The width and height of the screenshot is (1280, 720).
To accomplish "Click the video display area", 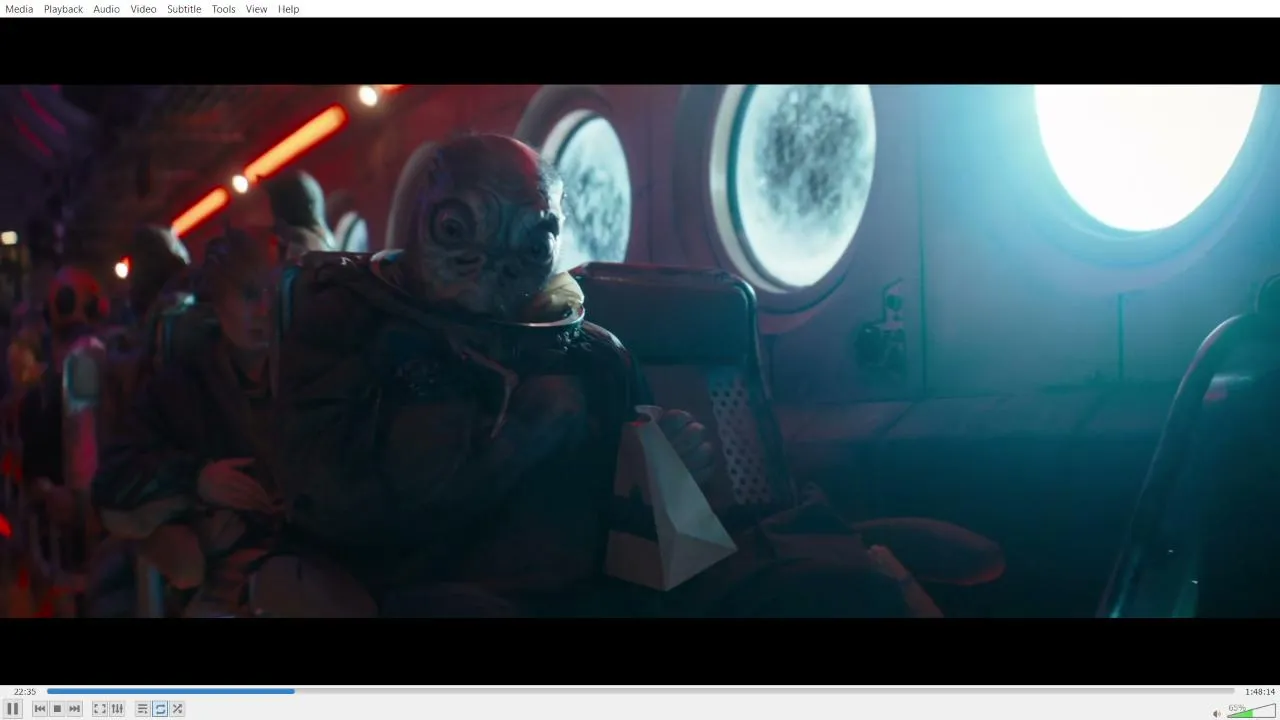I will click(640, 351).
